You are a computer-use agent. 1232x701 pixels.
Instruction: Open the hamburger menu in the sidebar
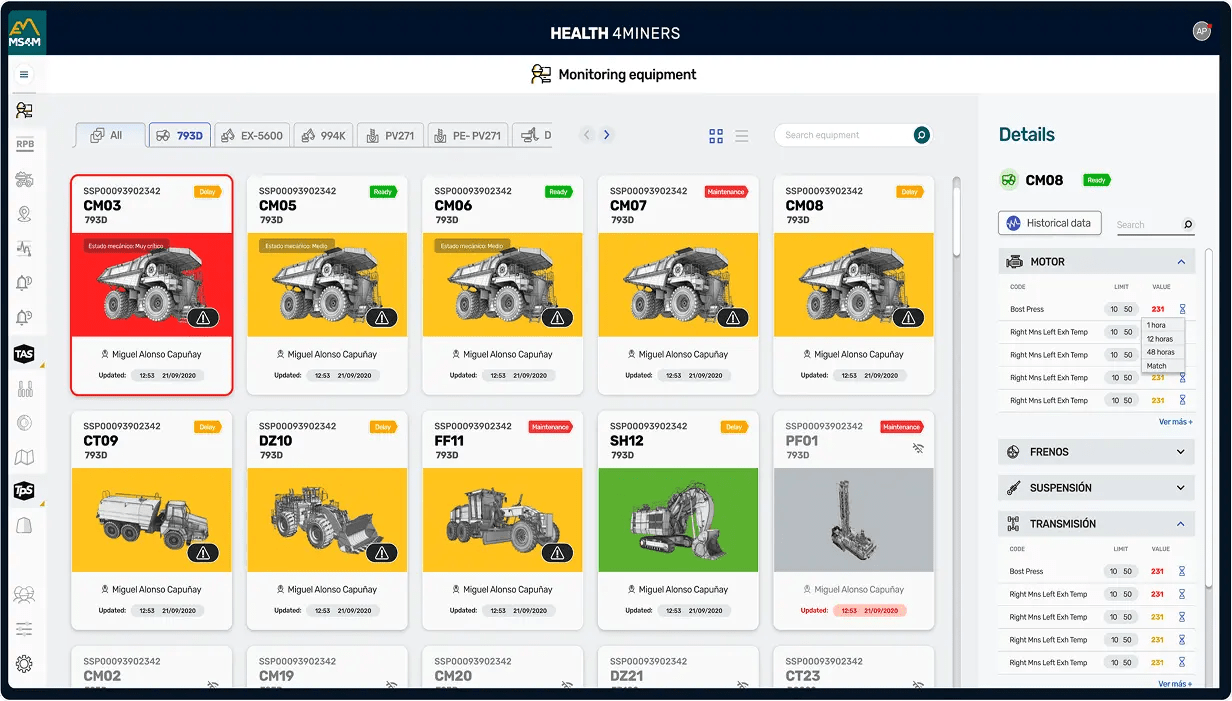(x=24, y=74)
